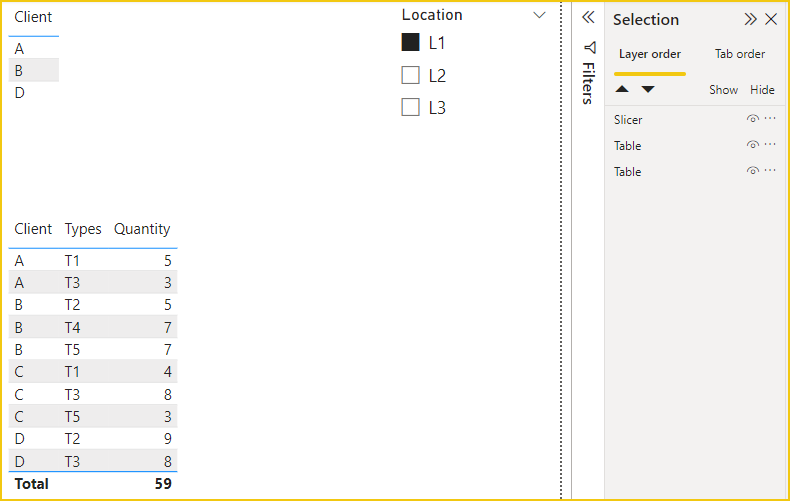Click the Filters vertical label
The width and height of the screenshot is (790, 501).
point(588,83)
